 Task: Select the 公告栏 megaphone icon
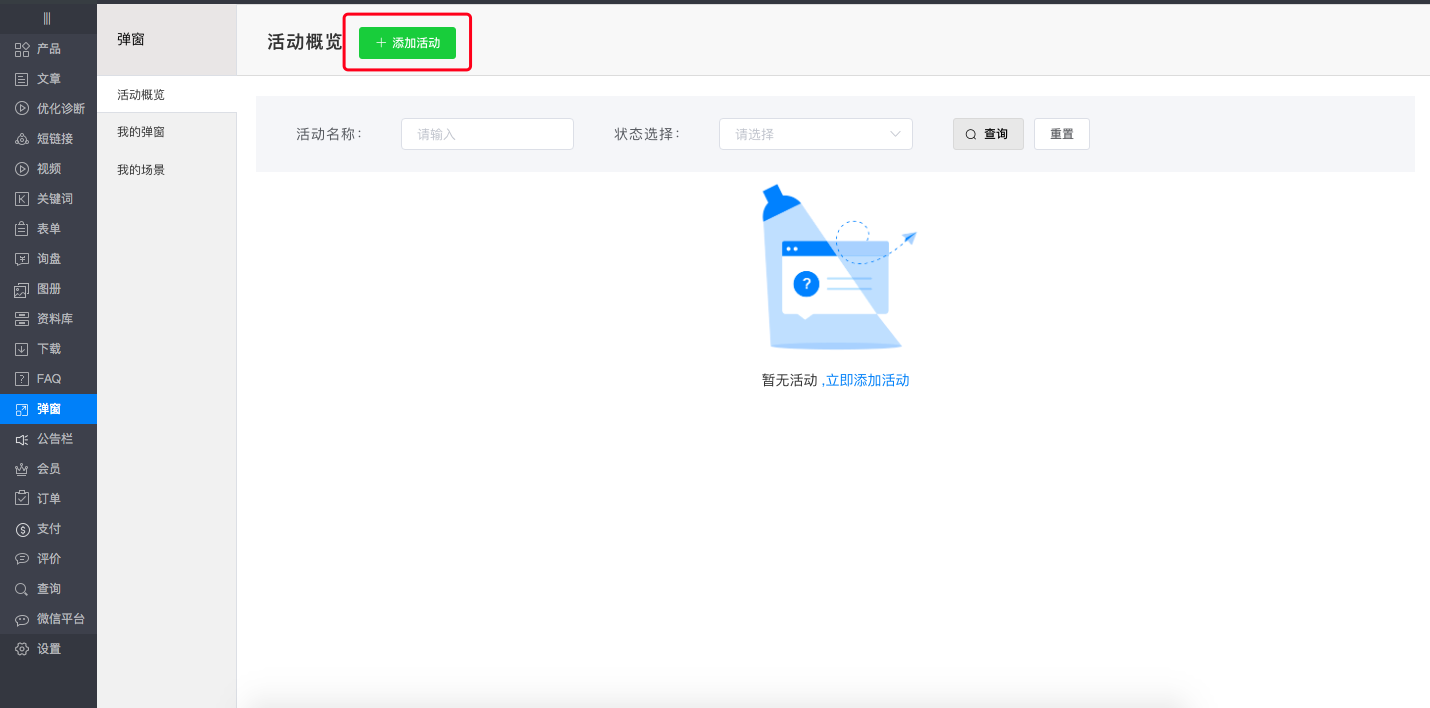pyautogui.click(x=22, y=439)
